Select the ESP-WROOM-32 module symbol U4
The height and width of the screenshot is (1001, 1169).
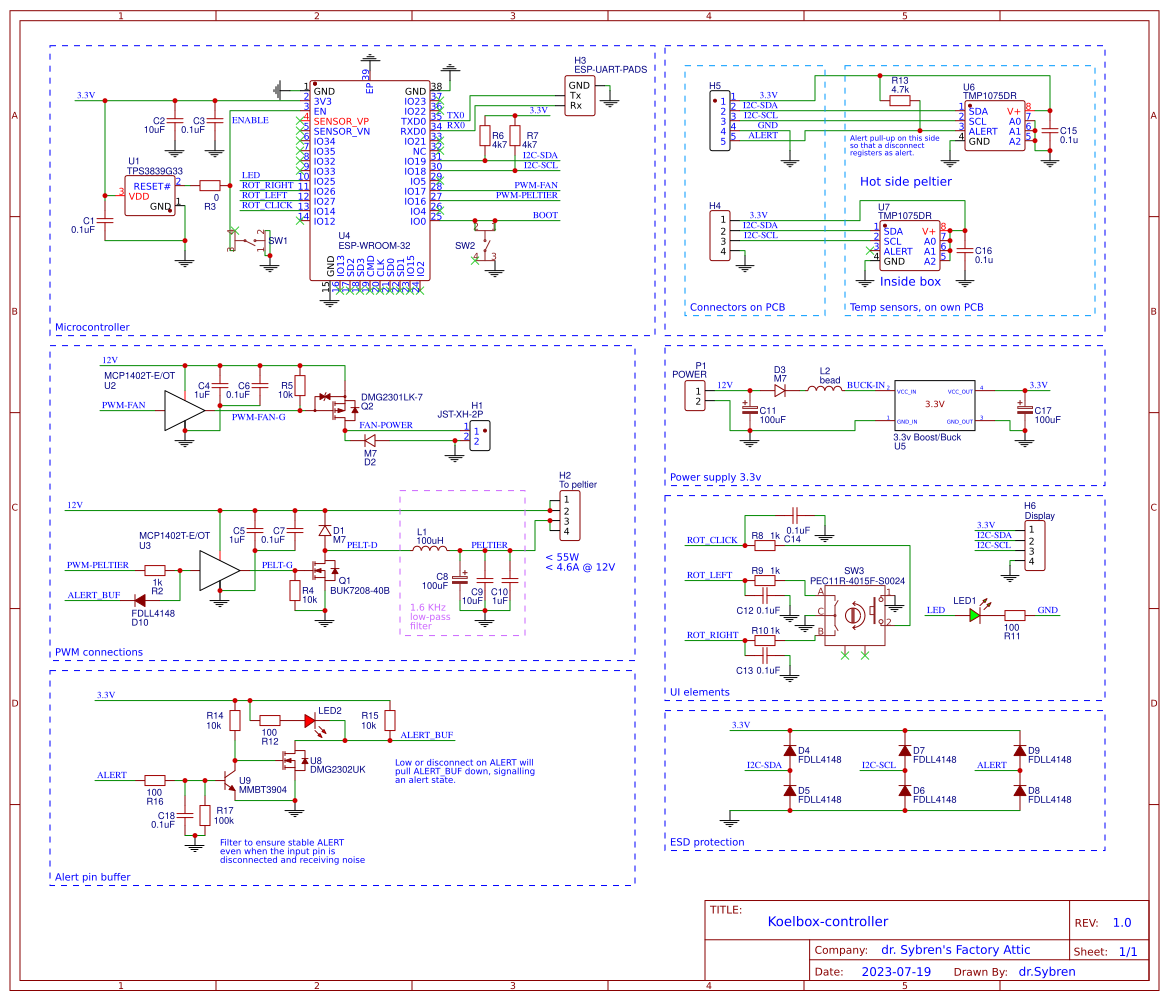(370, 180)
